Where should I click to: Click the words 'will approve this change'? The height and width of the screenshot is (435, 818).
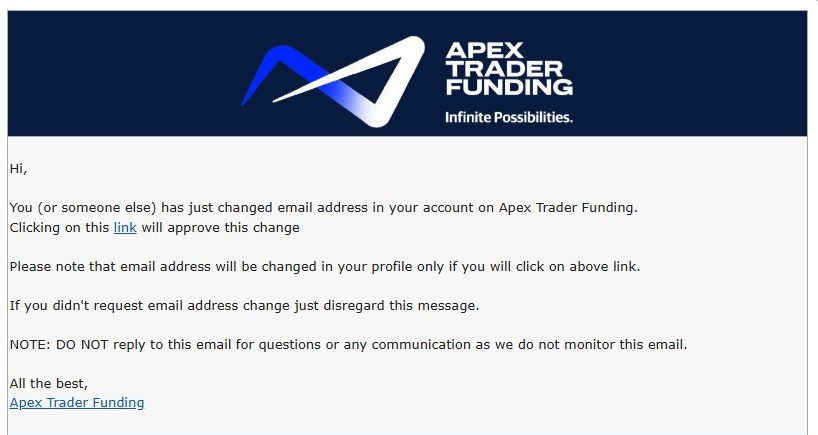221,228
